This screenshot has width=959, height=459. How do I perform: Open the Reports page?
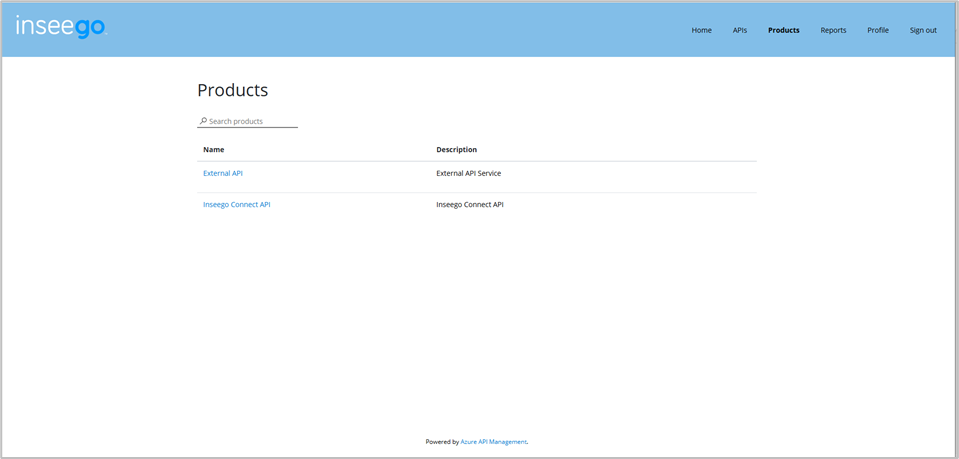833,30
